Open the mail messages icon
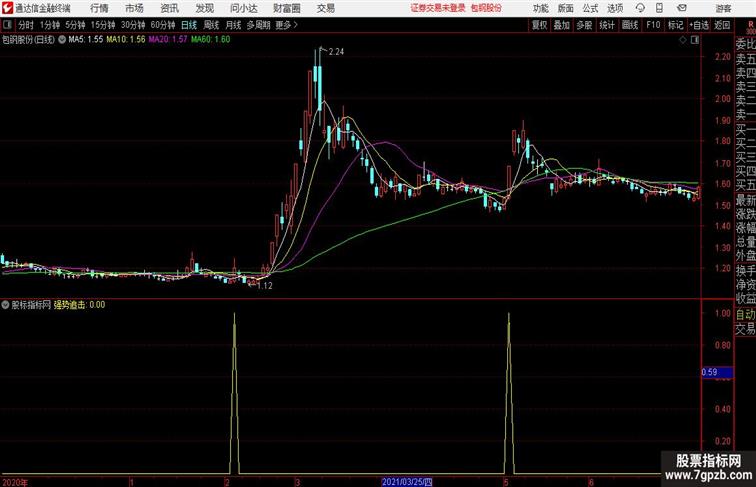The image size is (756, 487). 682,8
